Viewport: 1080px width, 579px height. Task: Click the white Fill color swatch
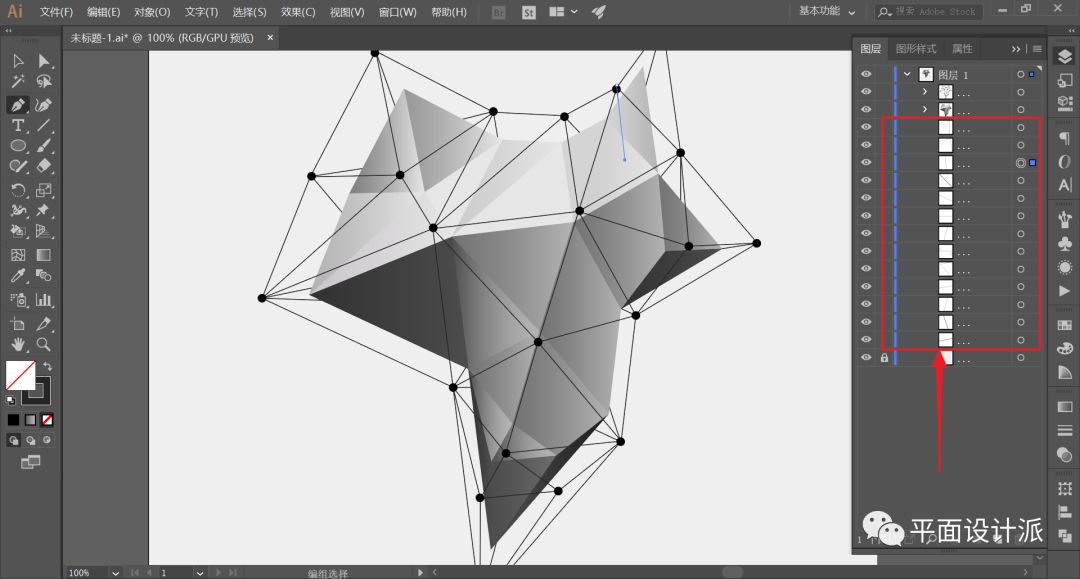tap(20, 375)
